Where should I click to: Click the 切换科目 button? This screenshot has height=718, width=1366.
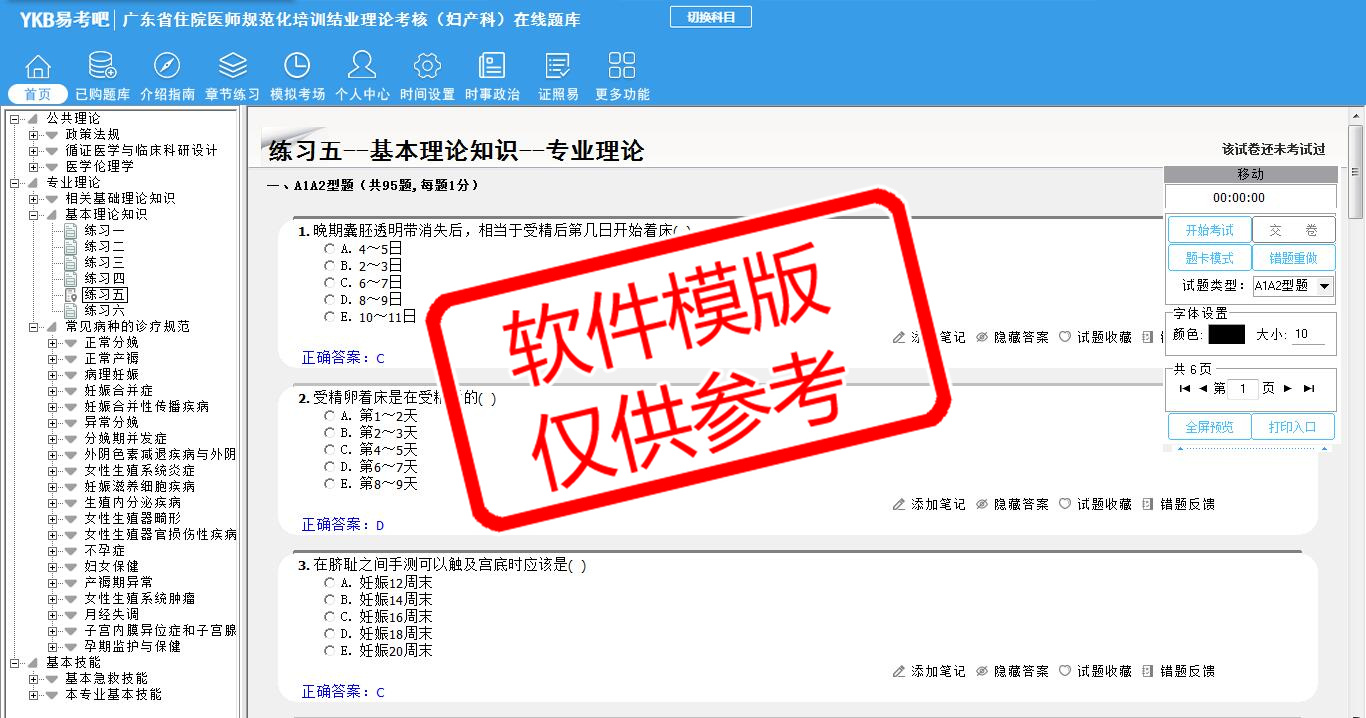point(710,17)
